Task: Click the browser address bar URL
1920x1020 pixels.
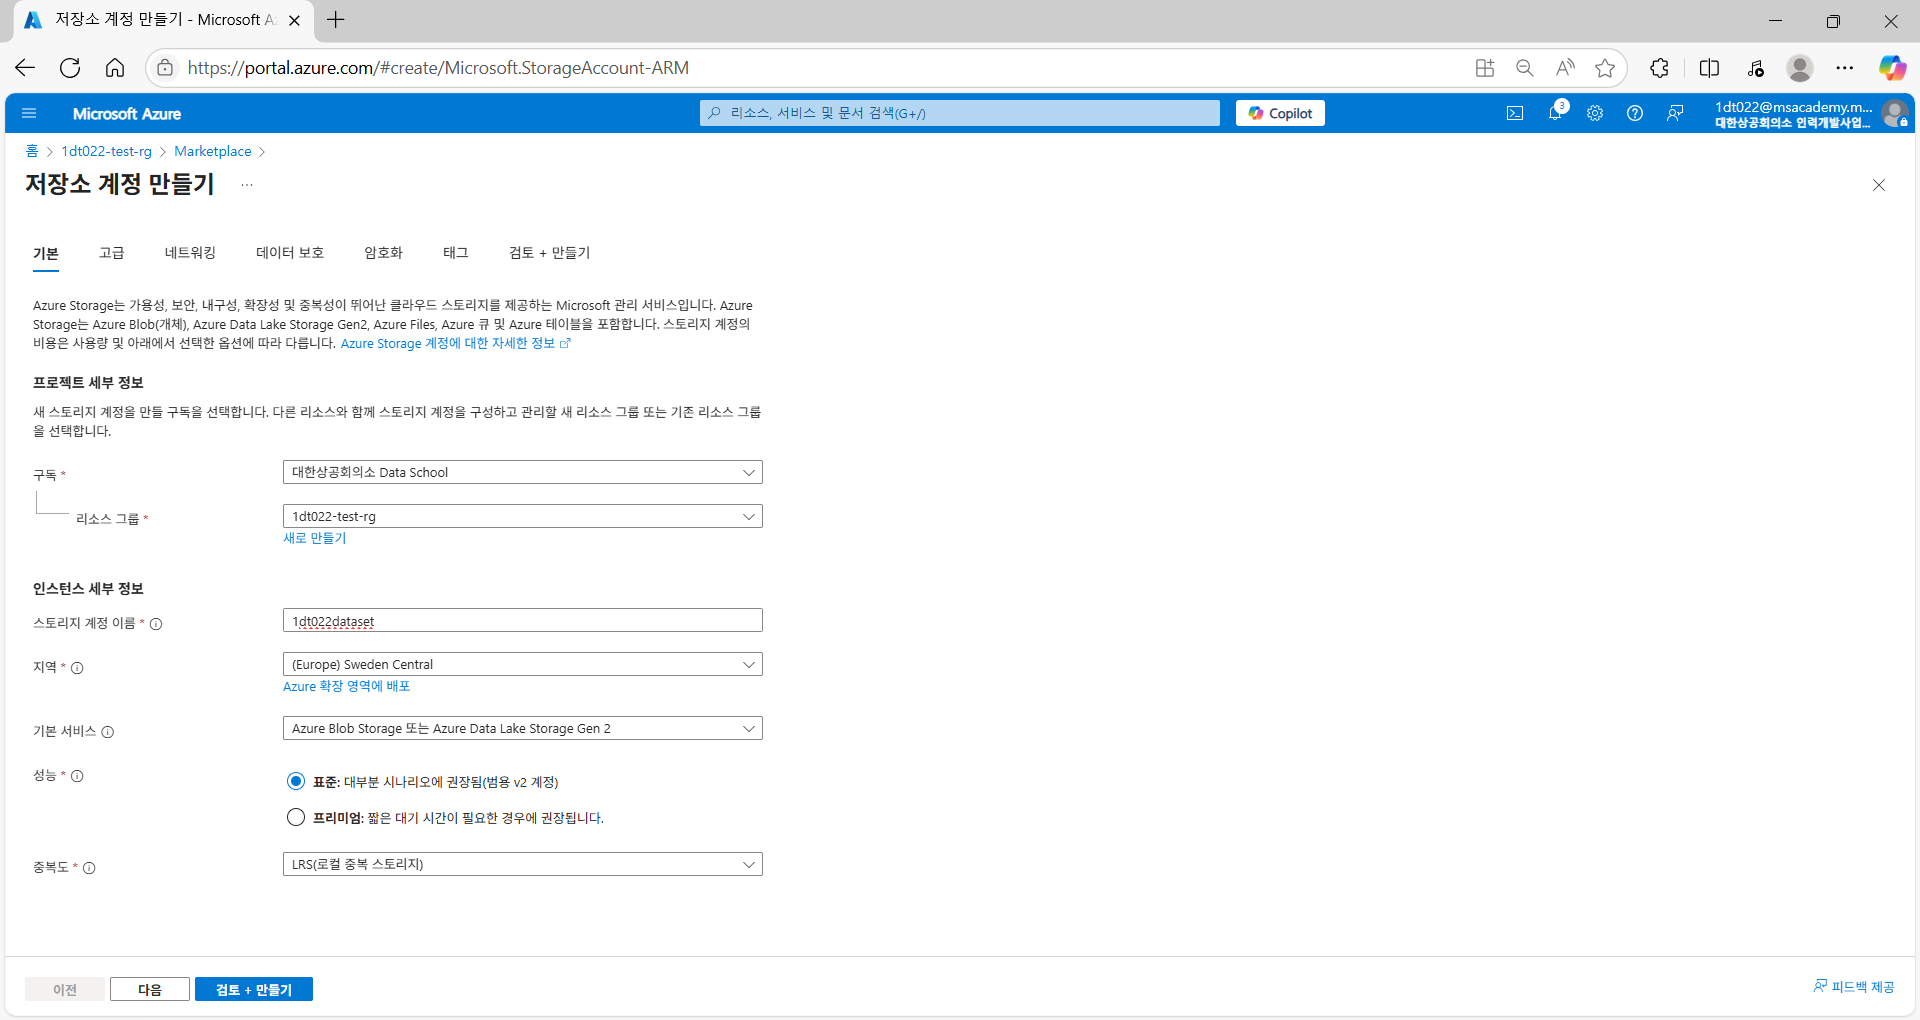Action: pos(438,68)
